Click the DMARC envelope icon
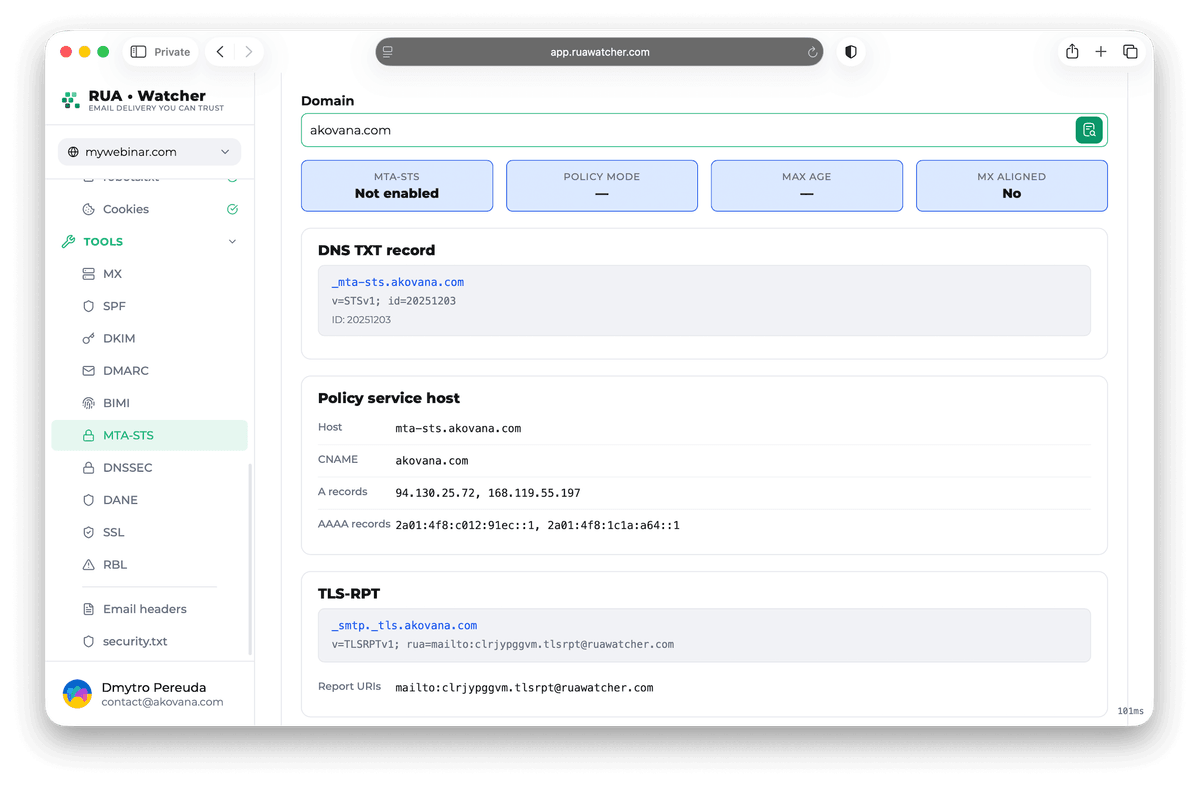Image resolution: width=1199 pixels, height=786 pixels. (89, 371)
